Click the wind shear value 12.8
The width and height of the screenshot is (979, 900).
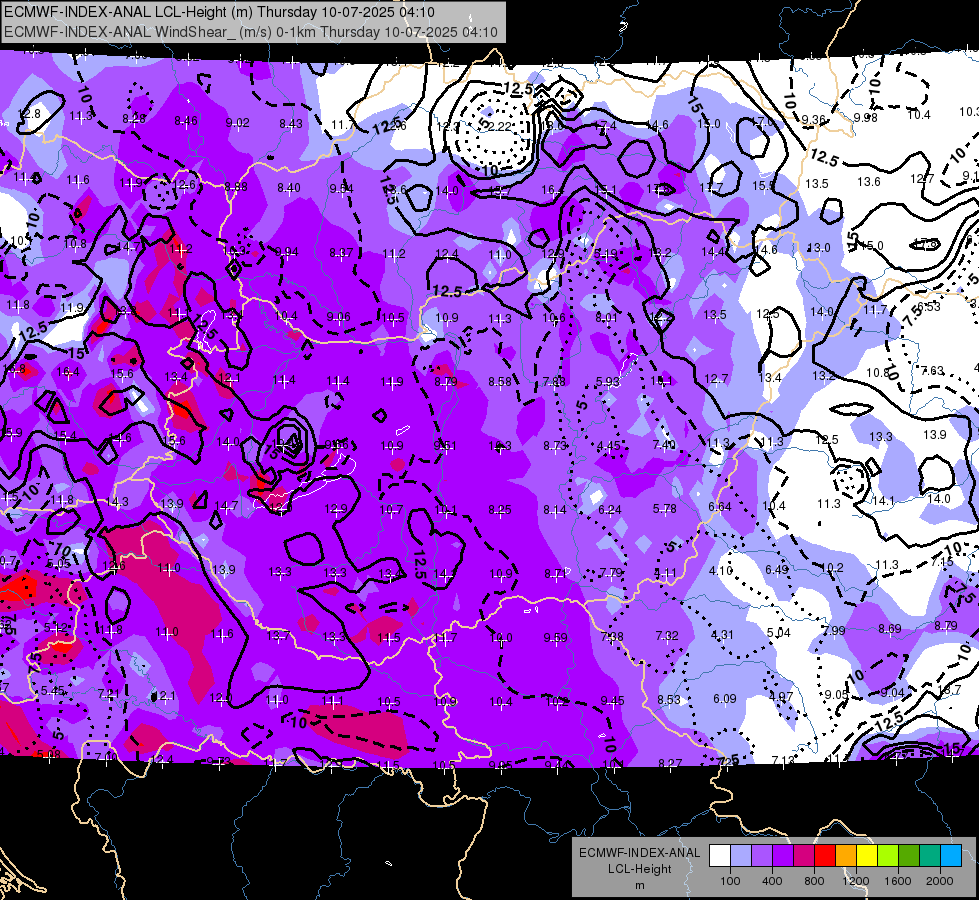[29, 114]
